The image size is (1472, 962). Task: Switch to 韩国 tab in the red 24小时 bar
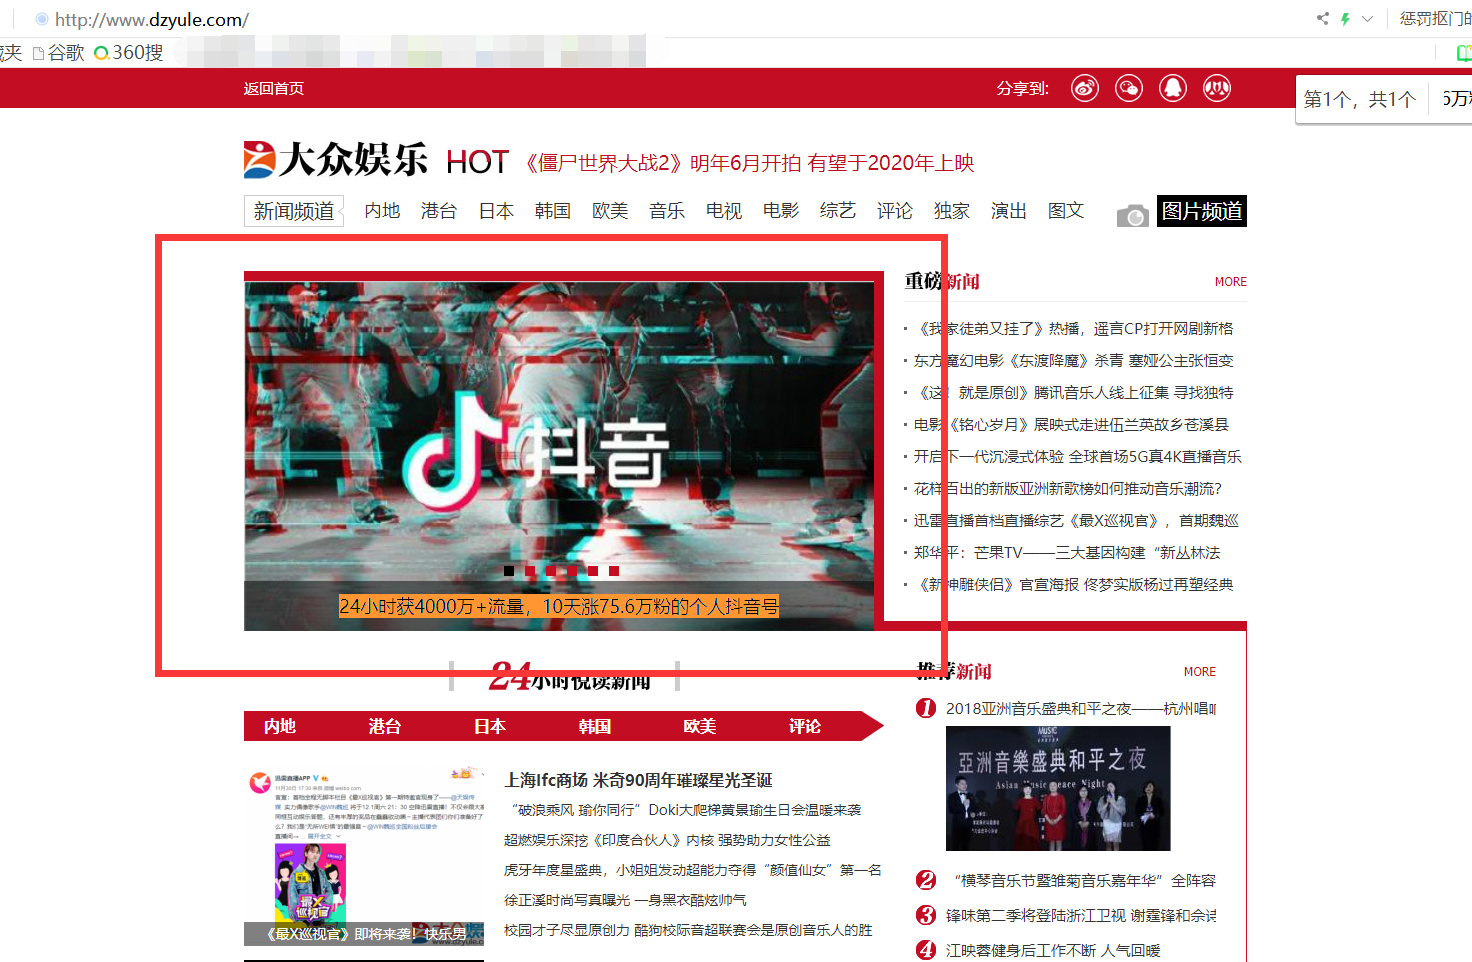tap(595, 727)
